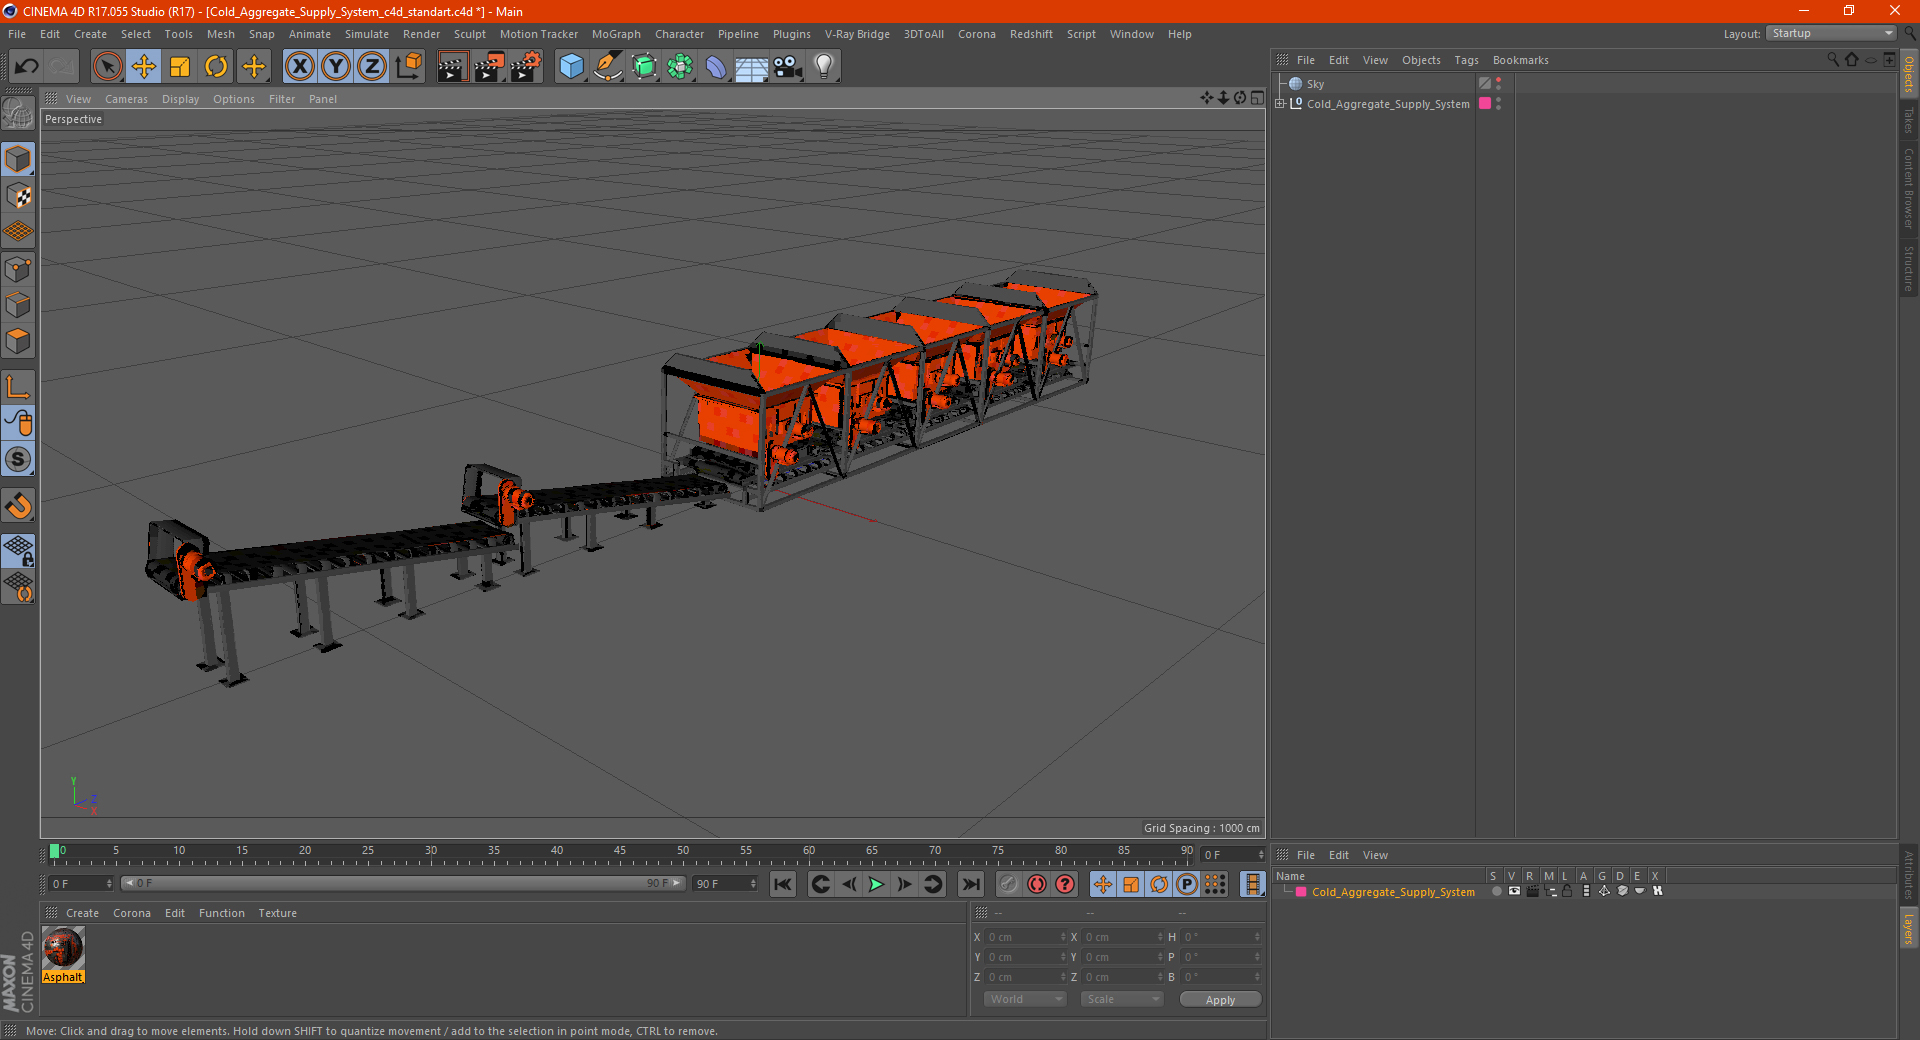Switch to Texture mode
1920x1040 pixels.
[x=18, y=196]
